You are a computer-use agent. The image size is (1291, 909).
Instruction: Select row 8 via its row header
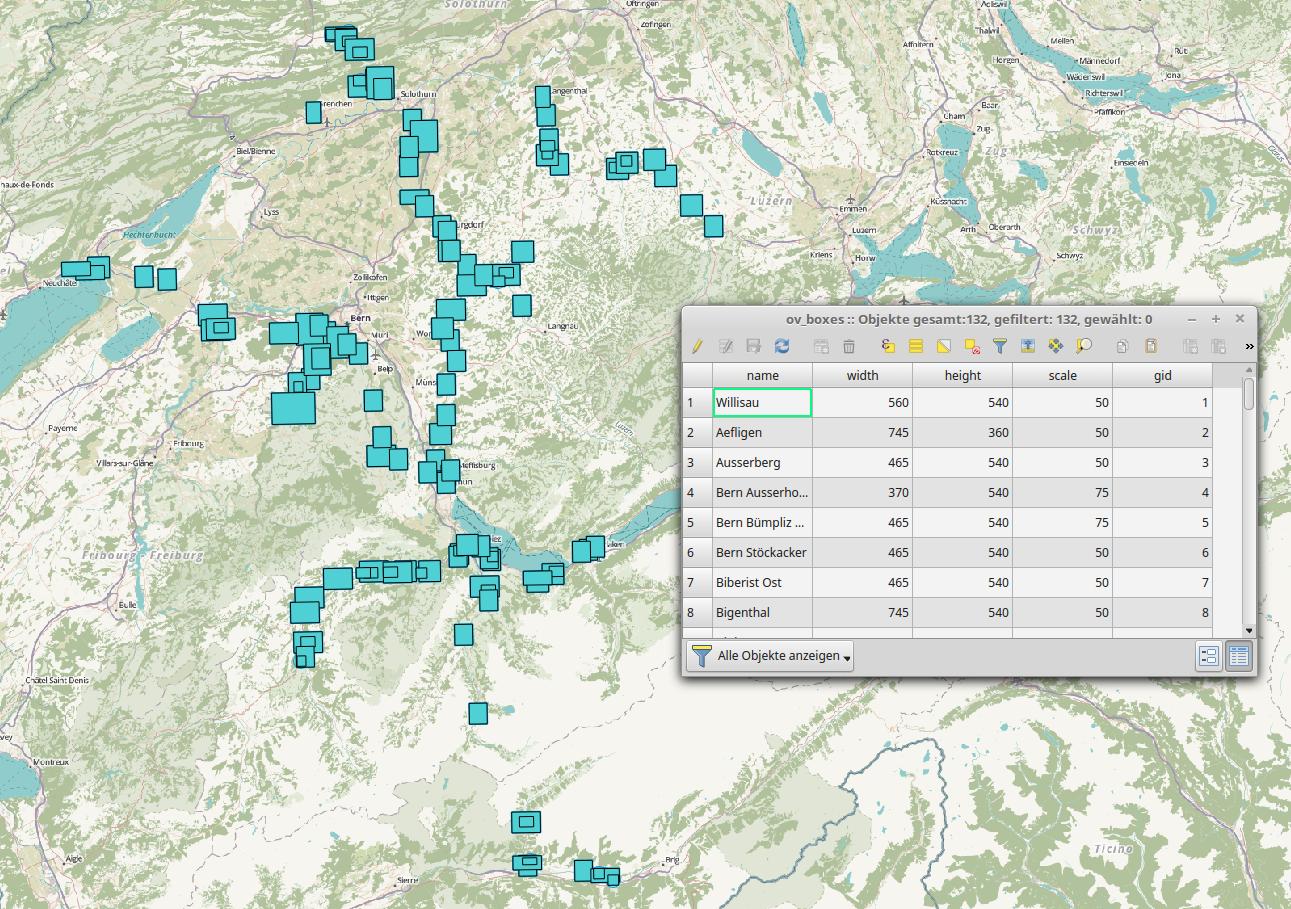click(x=697, y=612)
